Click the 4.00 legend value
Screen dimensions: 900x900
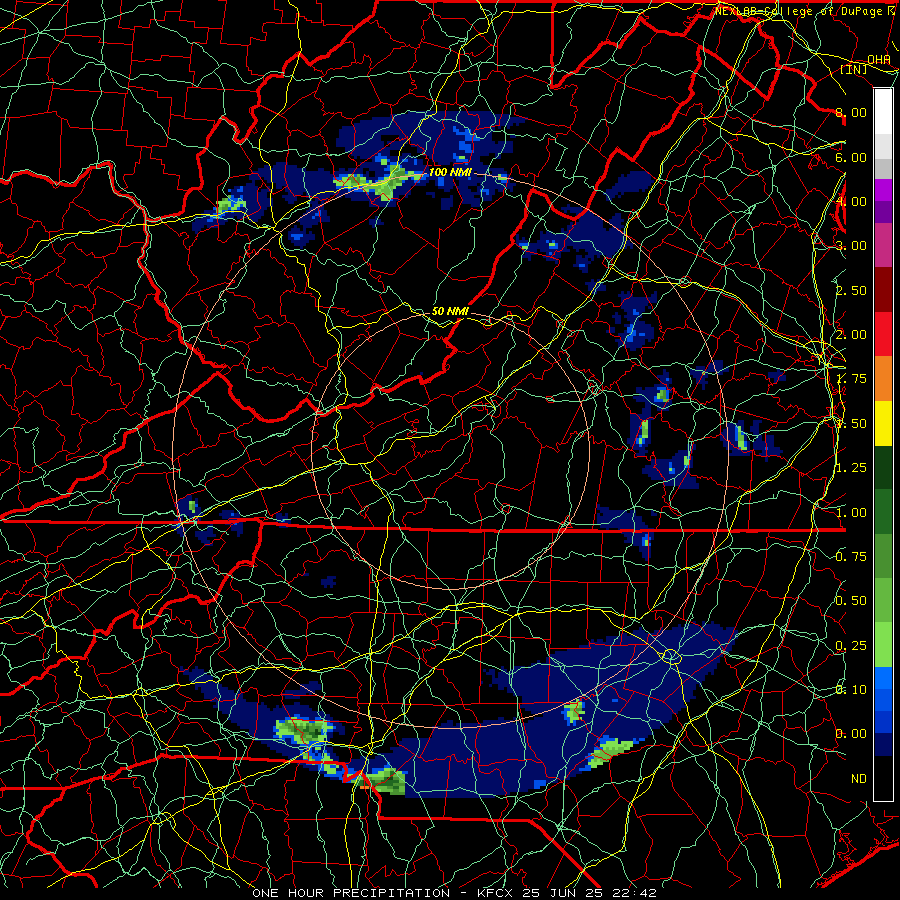coord(851,201)
